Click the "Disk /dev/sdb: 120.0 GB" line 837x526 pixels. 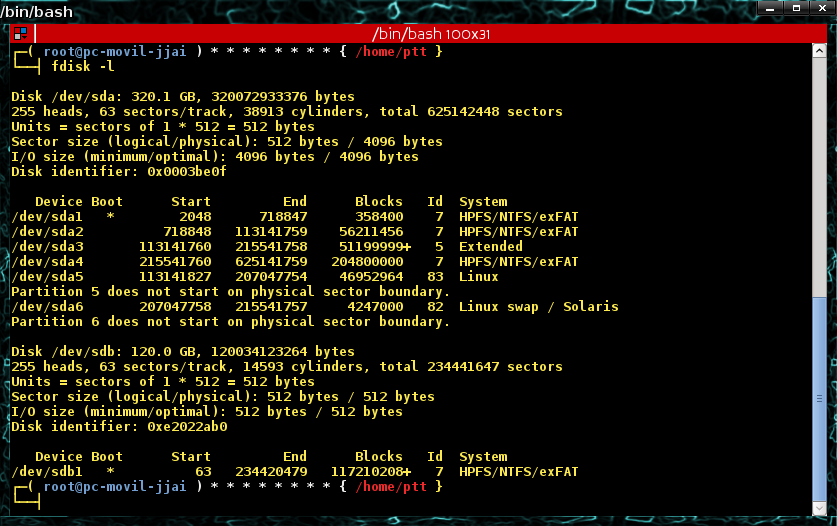pos(182,351)
